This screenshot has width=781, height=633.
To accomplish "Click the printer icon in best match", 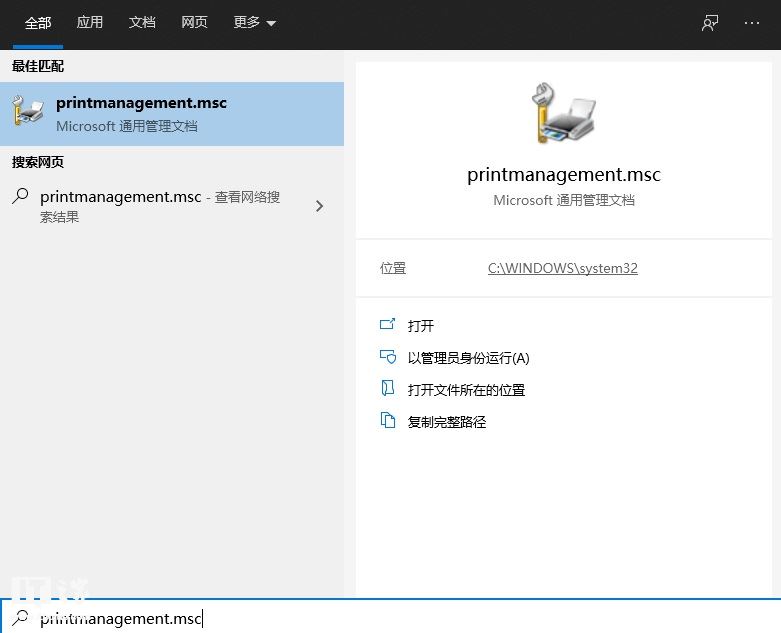I will pyautogui.click(x=28, y=111).
